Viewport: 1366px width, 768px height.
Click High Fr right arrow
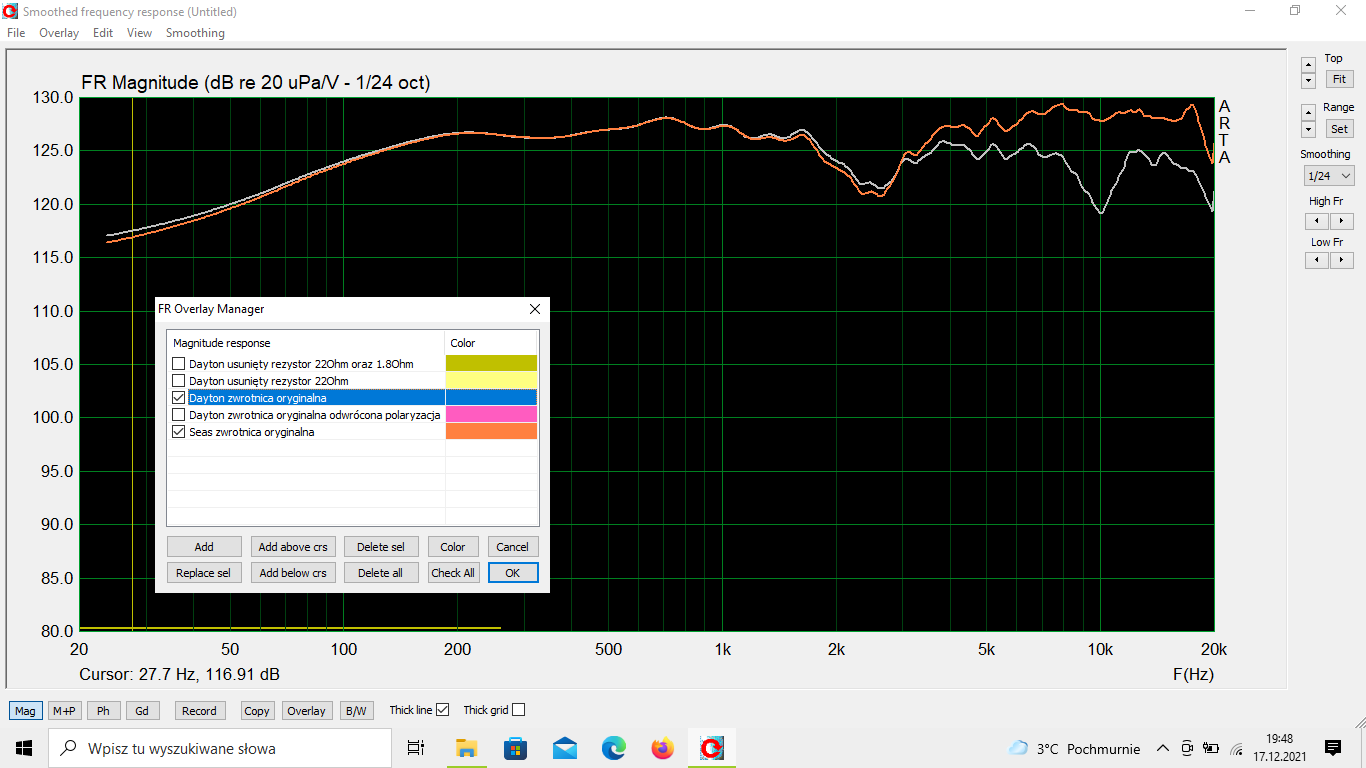point(1341,221)
